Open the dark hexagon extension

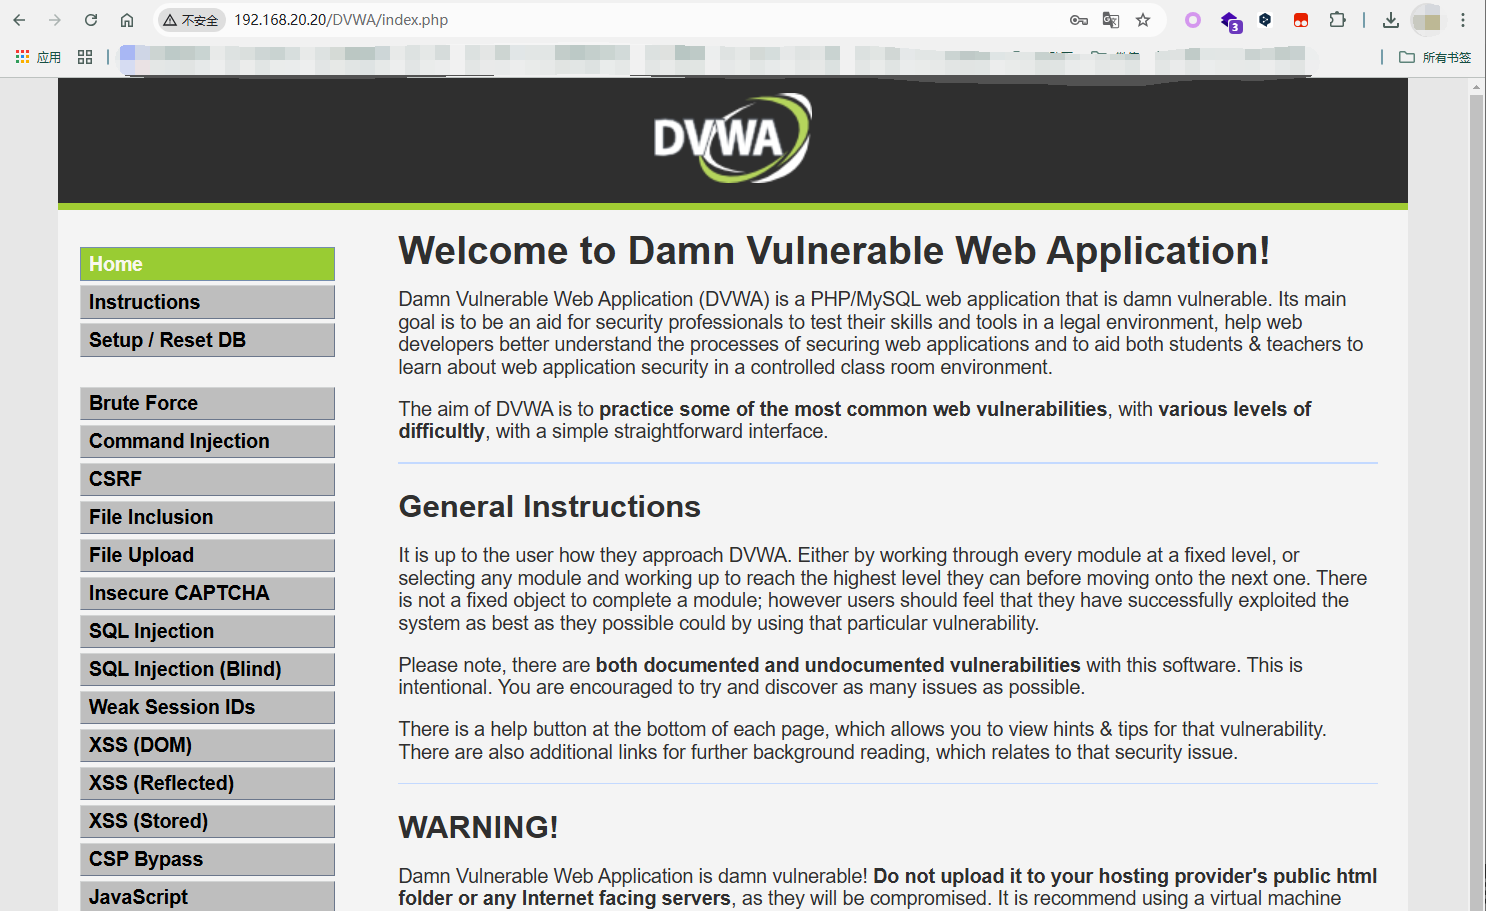coord(1265,20)
